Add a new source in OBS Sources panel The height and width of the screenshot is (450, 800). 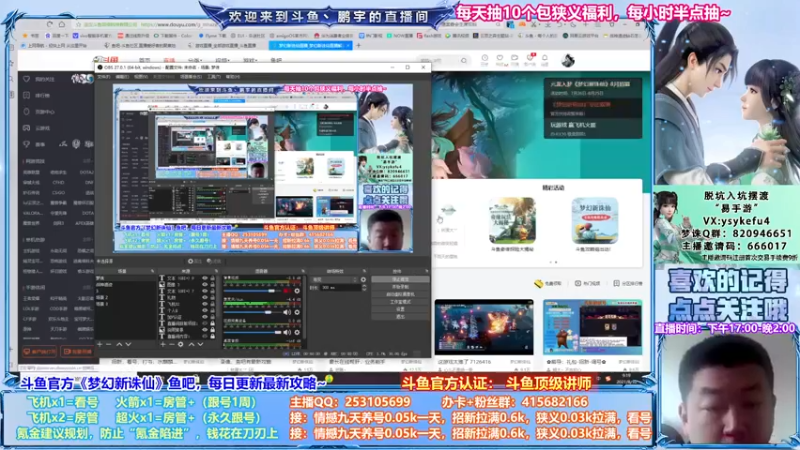[x=163, y=344]
